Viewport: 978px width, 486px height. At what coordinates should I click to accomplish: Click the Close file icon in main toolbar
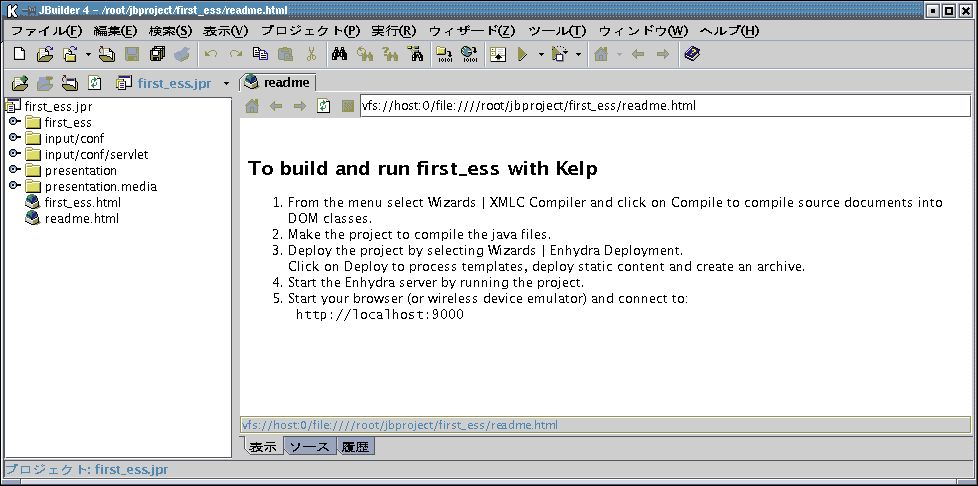(107, 55)
